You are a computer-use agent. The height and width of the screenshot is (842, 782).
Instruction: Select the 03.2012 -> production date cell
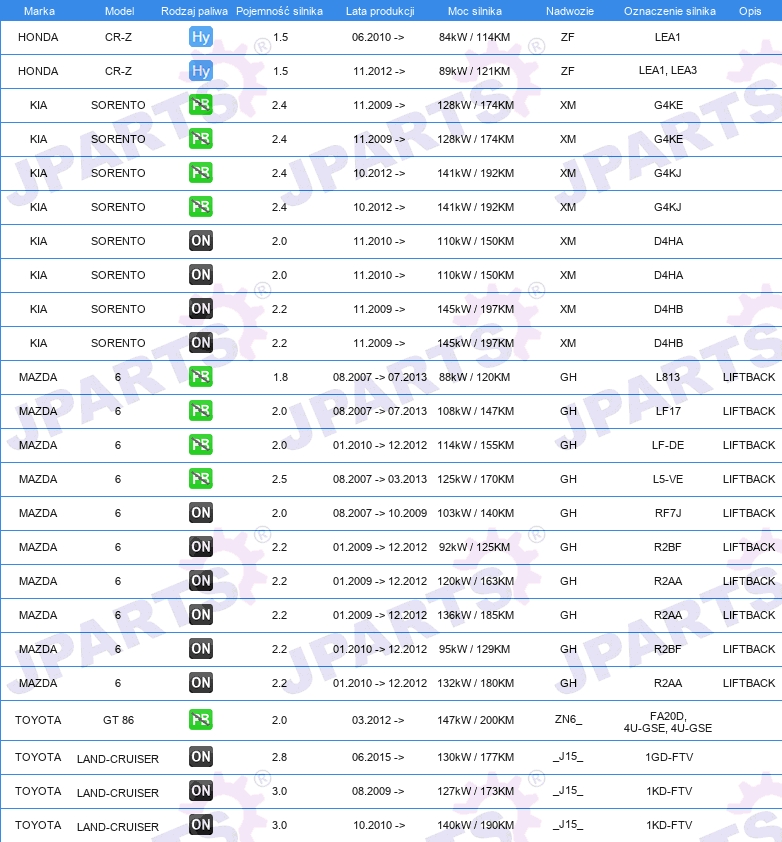point(378,720)
